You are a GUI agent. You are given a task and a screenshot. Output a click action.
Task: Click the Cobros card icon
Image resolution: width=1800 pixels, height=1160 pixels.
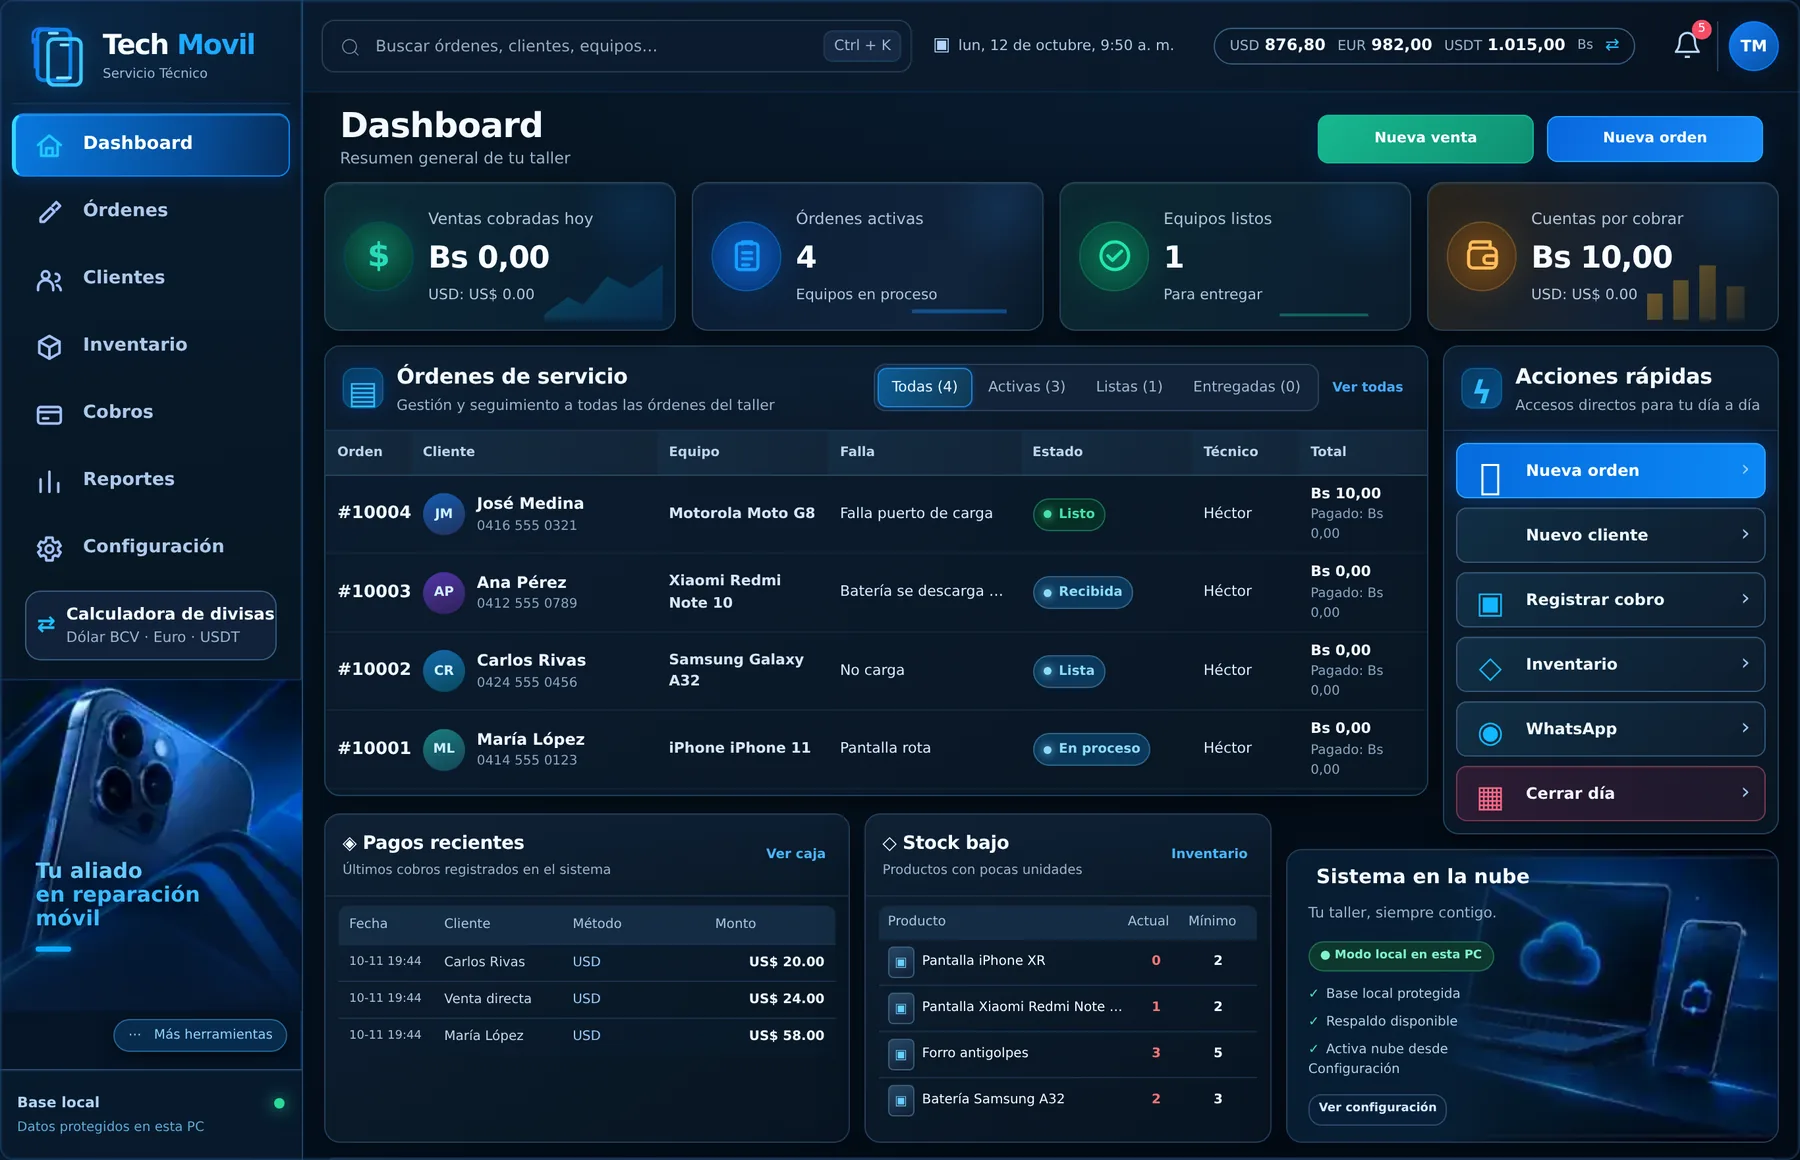[49, 414]
